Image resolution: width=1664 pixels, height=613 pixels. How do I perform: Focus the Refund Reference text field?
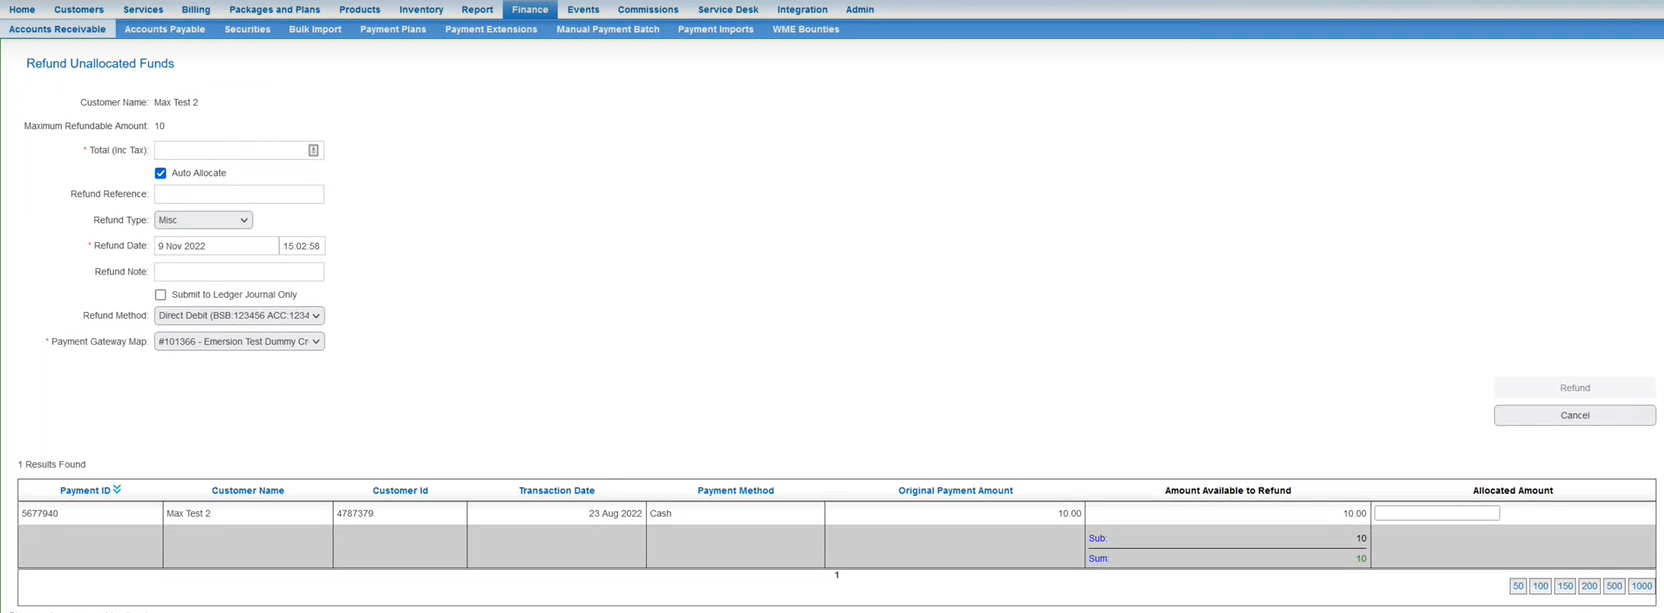pyautogui.click(x=239, y=194)
